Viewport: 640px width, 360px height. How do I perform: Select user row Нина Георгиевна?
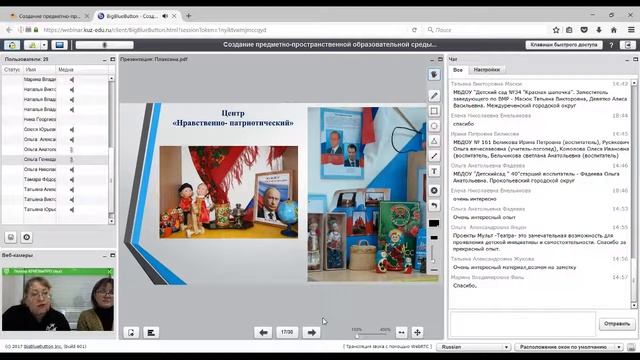tap(55, 120)
